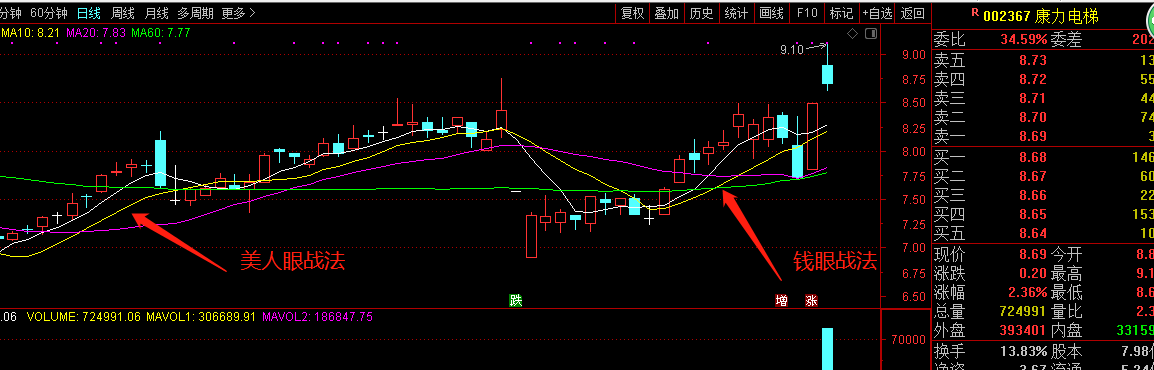Click the green 跌 marker badge
1154x370 pixels.
(517, 300)
